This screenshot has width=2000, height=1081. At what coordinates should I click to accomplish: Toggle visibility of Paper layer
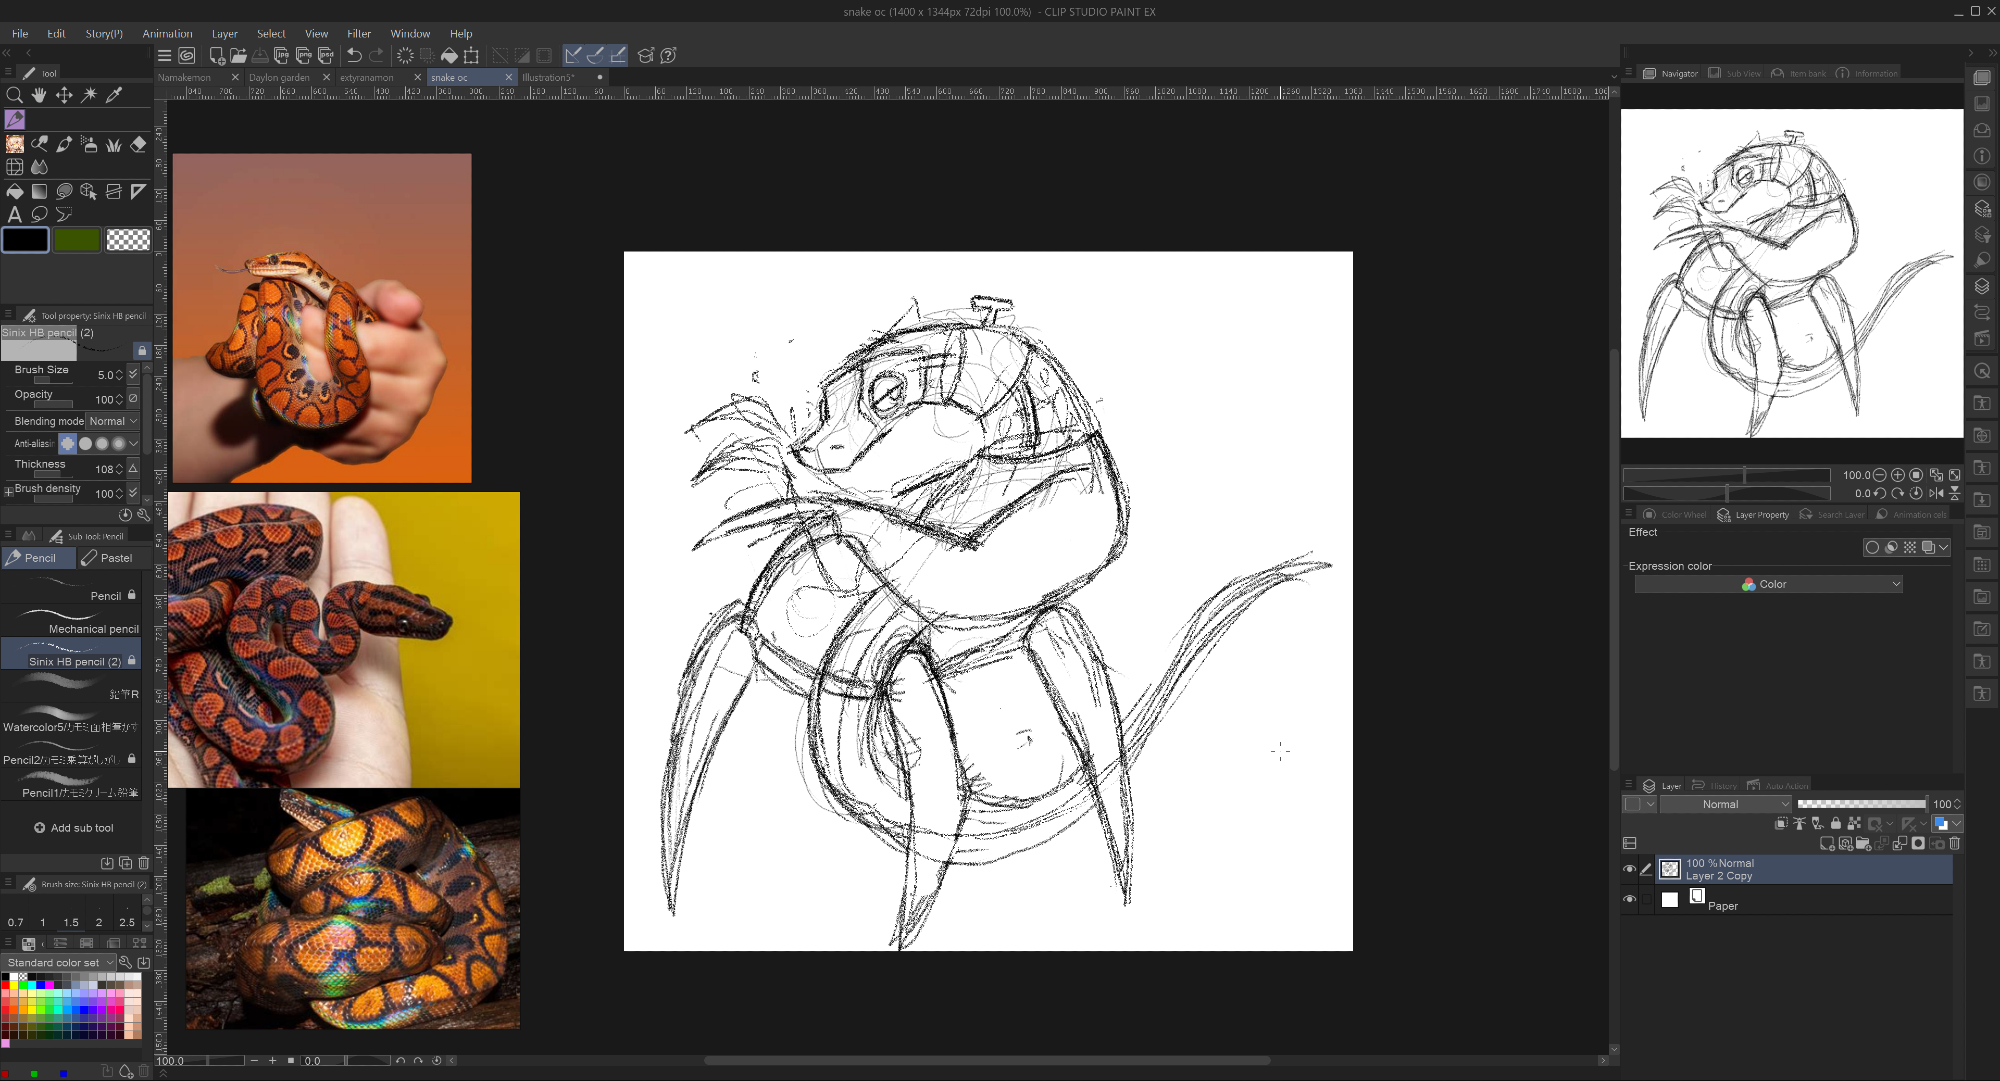click(1629, 899)
